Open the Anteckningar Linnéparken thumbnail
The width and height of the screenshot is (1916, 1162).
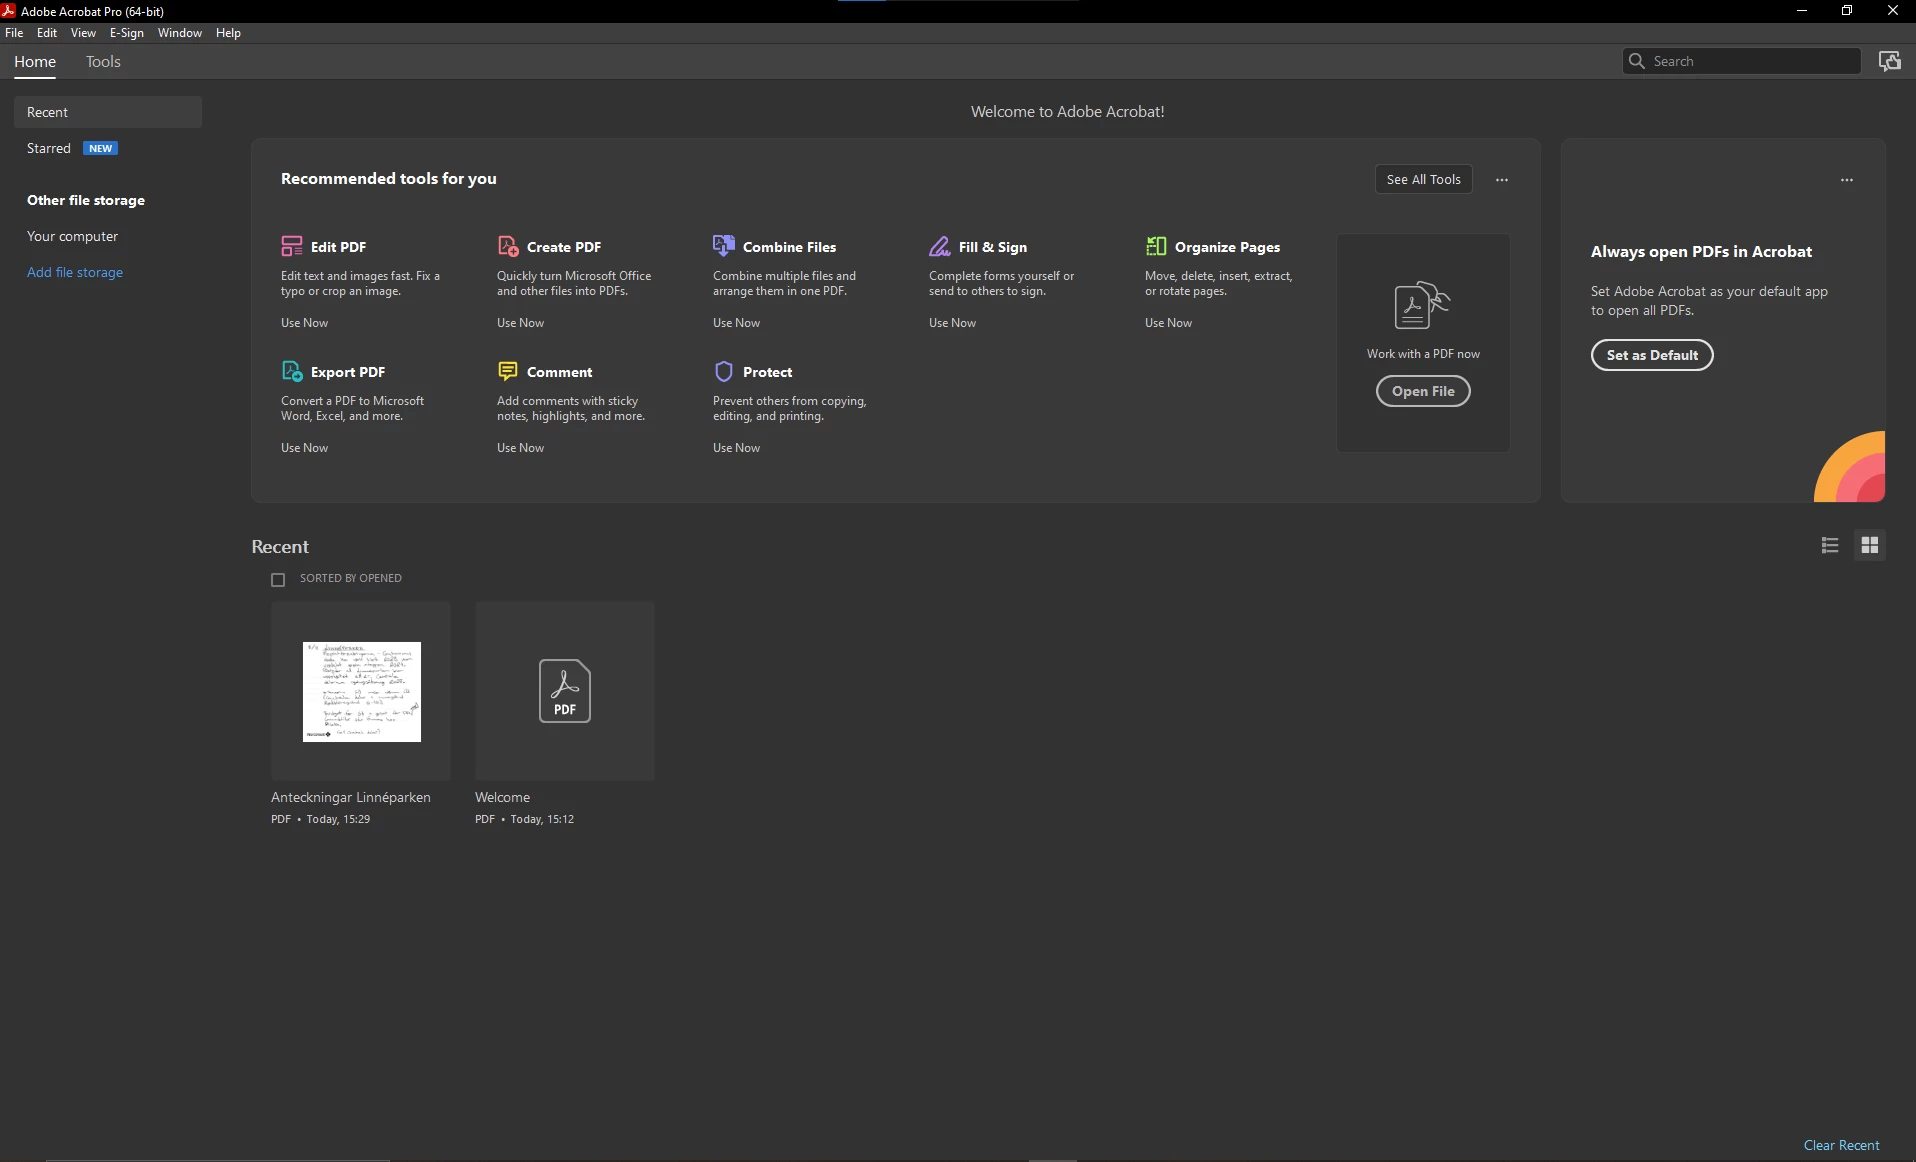tap(361, 691)
